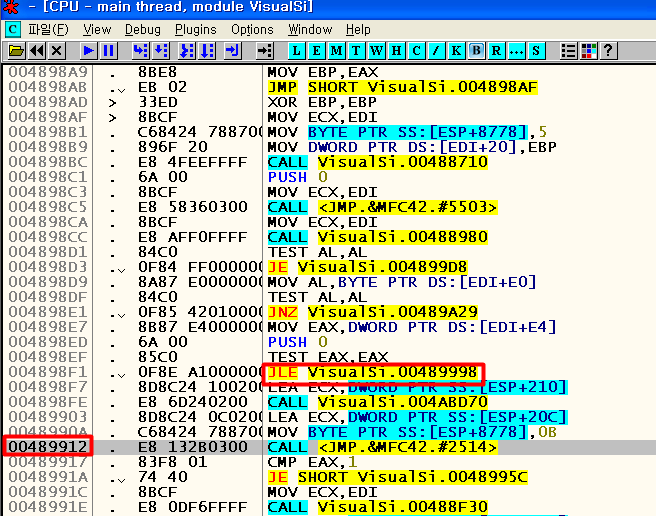Select JLE VisualSi.00489998 instruction

372,372
